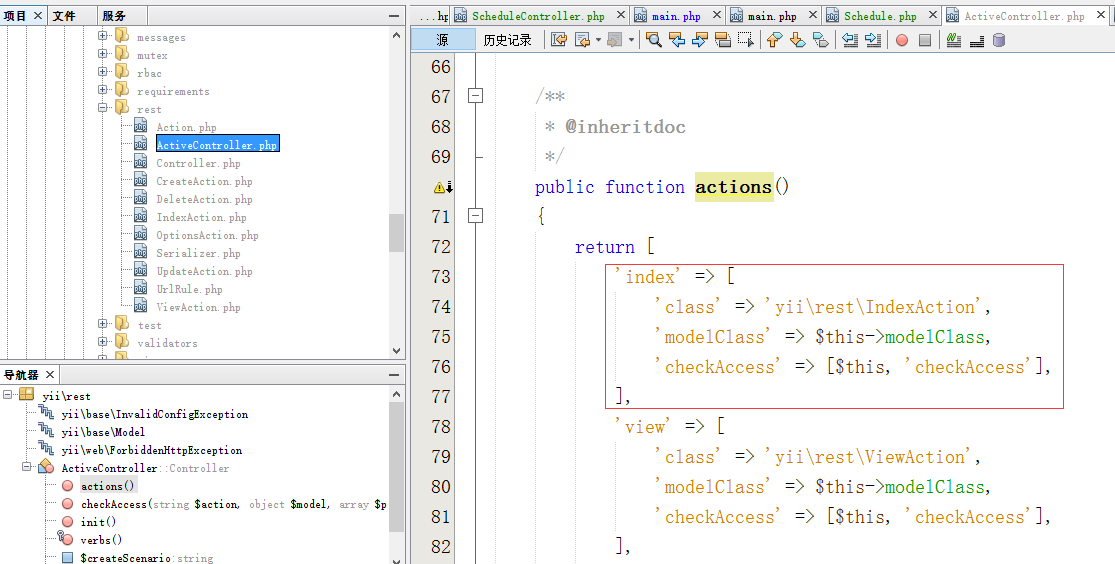Open the 历史记录 (History) view
Screen dimensions: 1115x564
click(x=507, y=40)
